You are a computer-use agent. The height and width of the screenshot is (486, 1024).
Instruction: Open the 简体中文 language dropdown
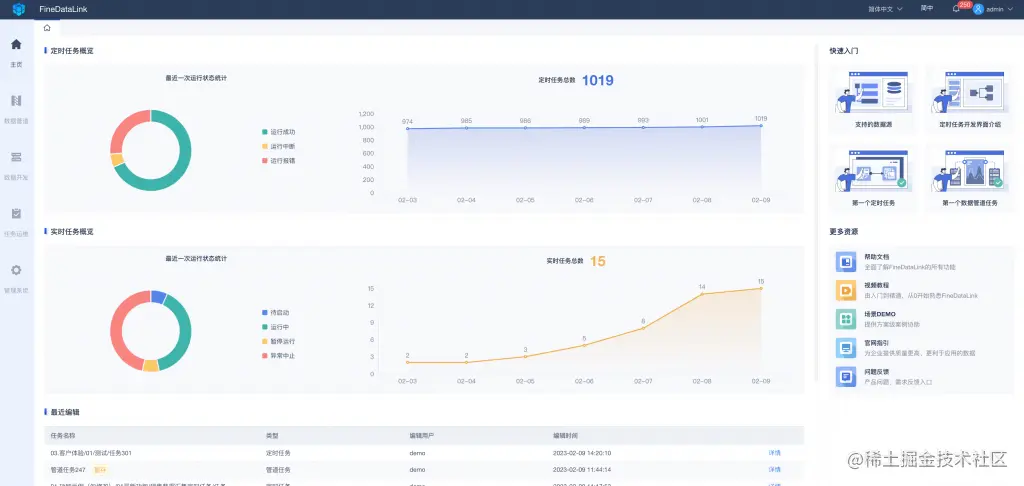885,9
